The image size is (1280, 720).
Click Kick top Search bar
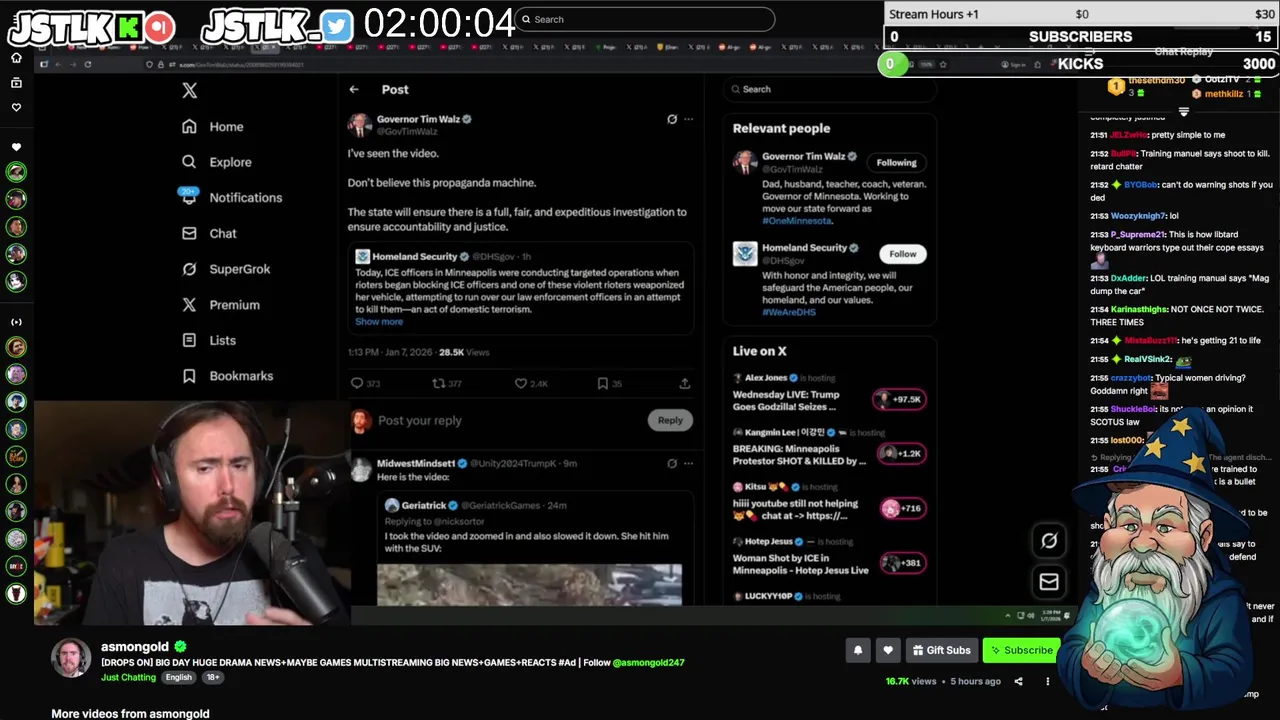pos(645,19)
